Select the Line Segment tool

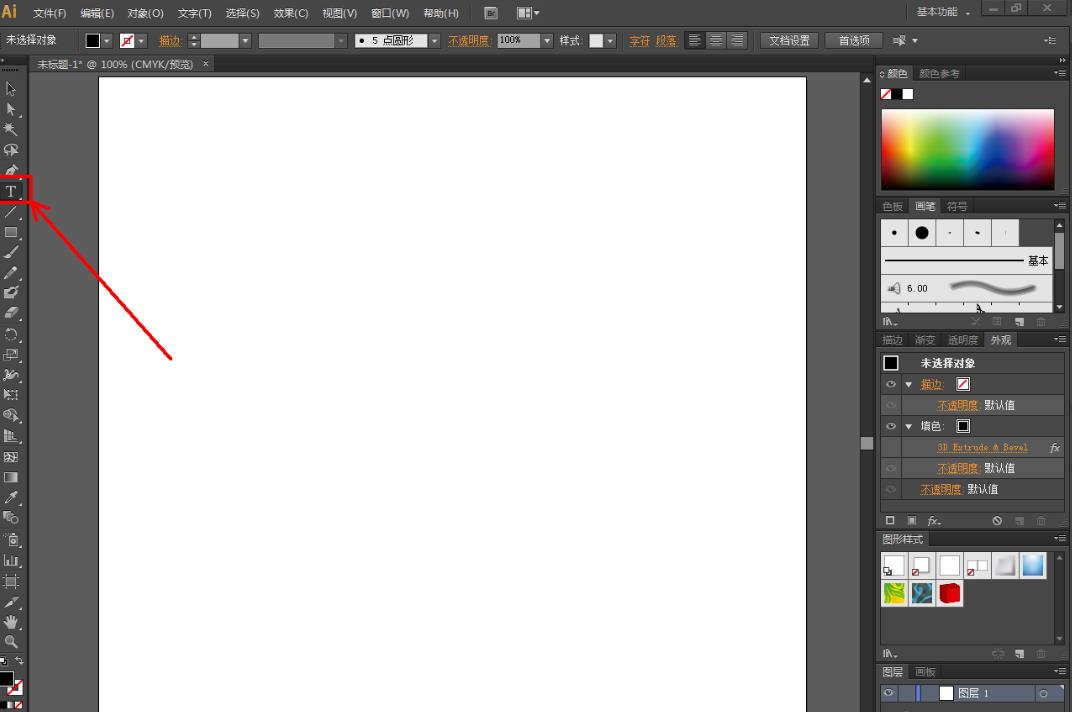[10, 213]
